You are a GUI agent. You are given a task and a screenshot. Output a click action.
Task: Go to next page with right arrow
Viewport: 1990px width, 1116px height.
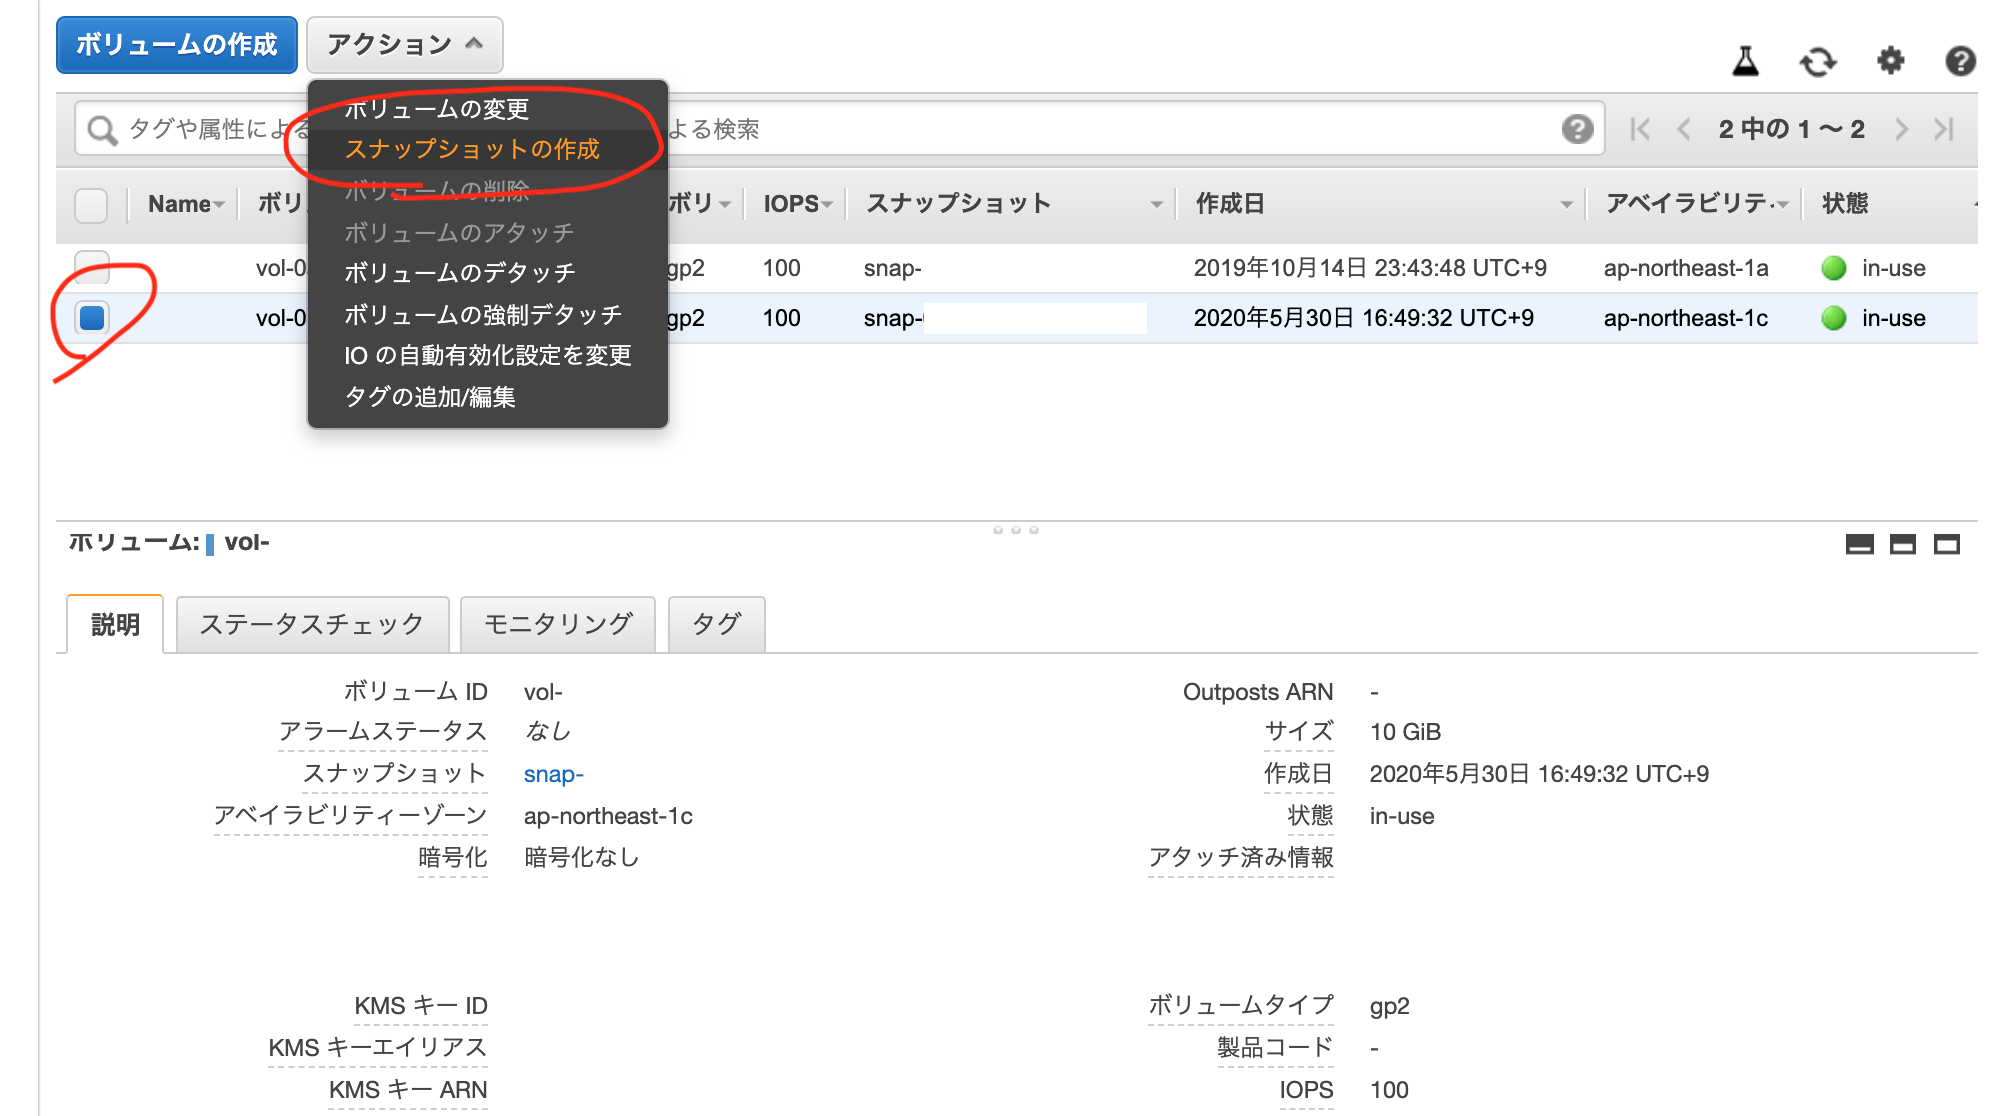tap(1901, 128)
